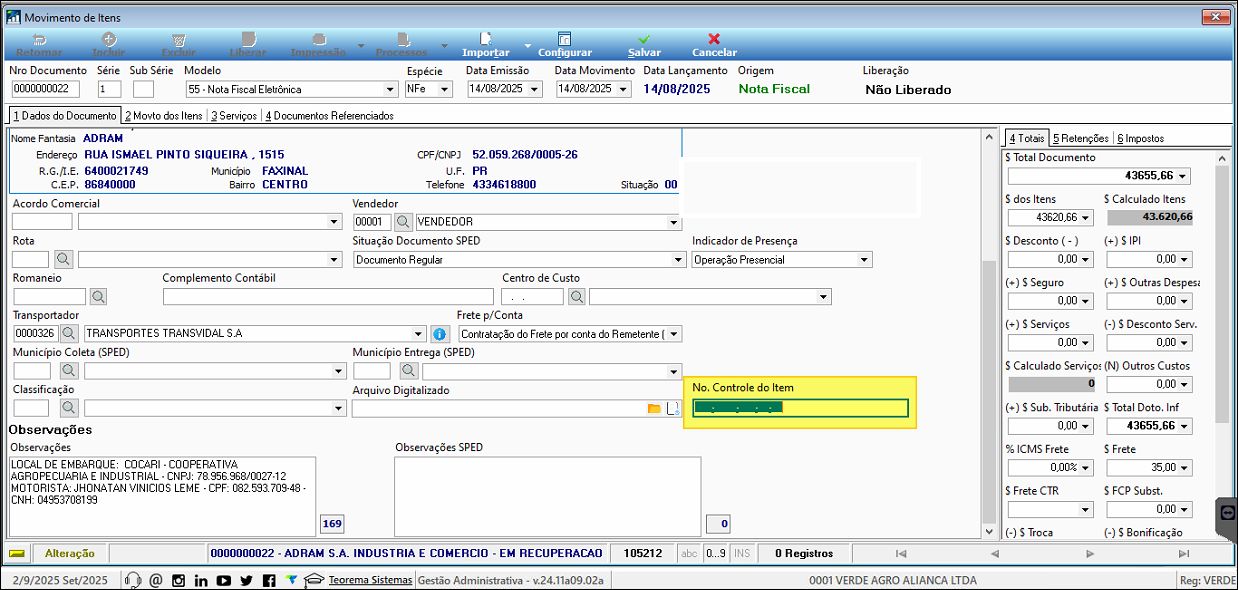The width and height of the screenshot is (1238, 590).
Task: Switch to the Impostos tab
Action: coord(1141,138)
